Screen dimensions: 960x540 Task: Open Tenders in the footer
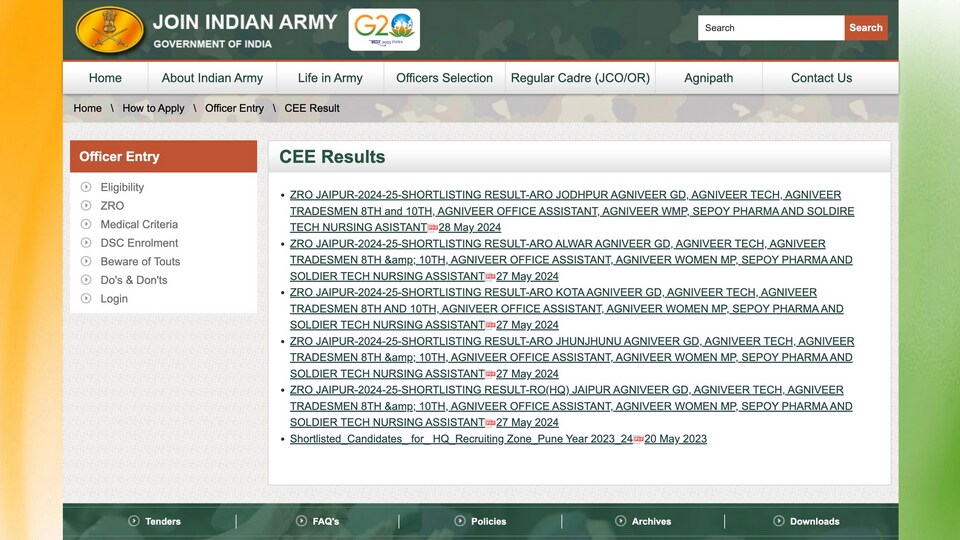163,522
